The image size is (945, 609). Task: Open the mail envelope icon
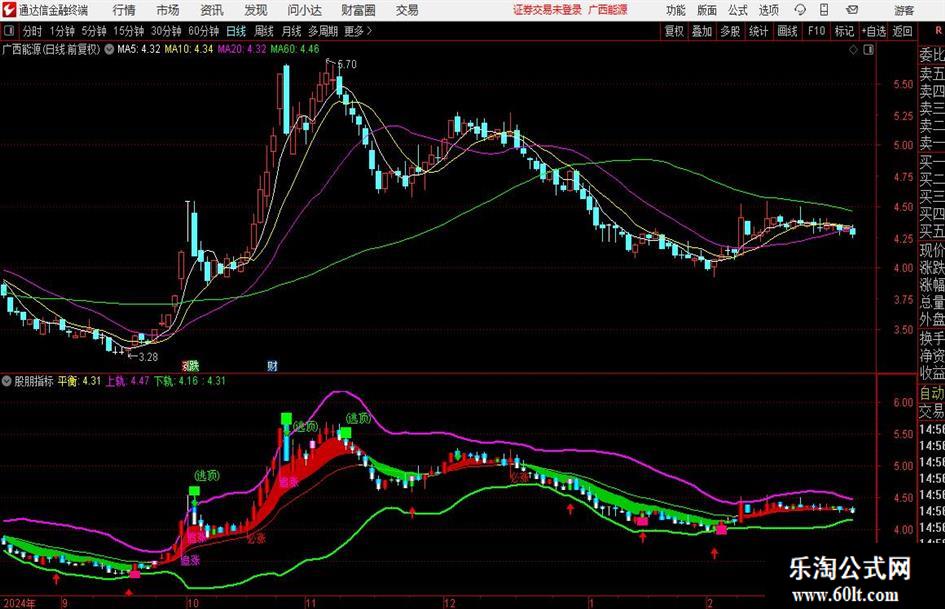coord(852,10)
